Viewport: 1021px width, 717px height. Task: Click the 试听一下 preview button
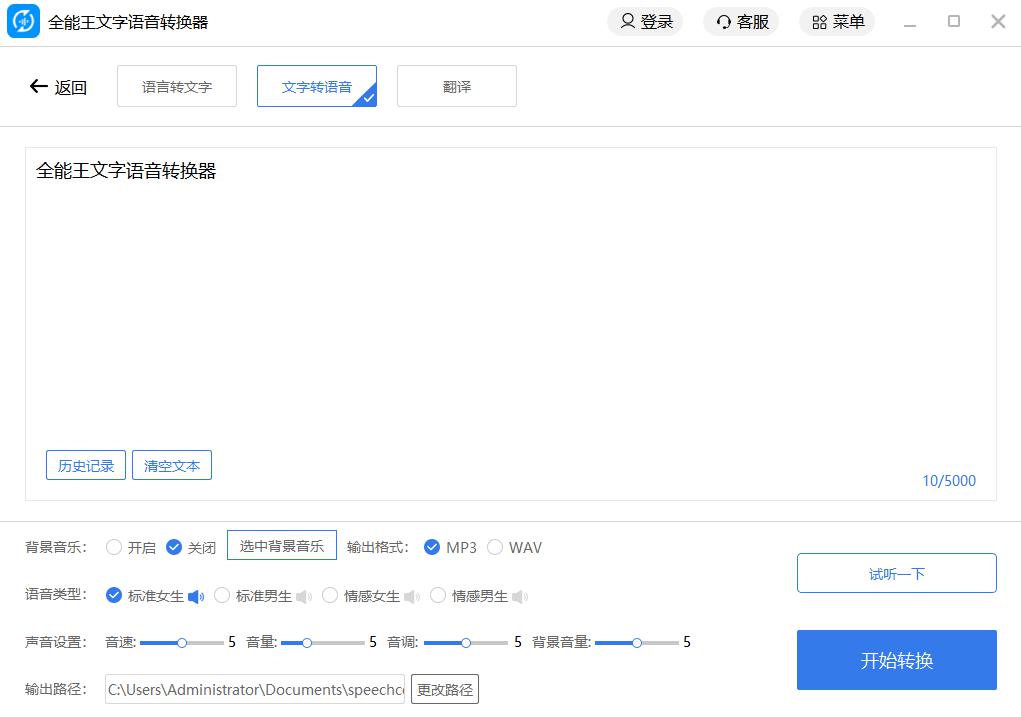pos(896,573)
